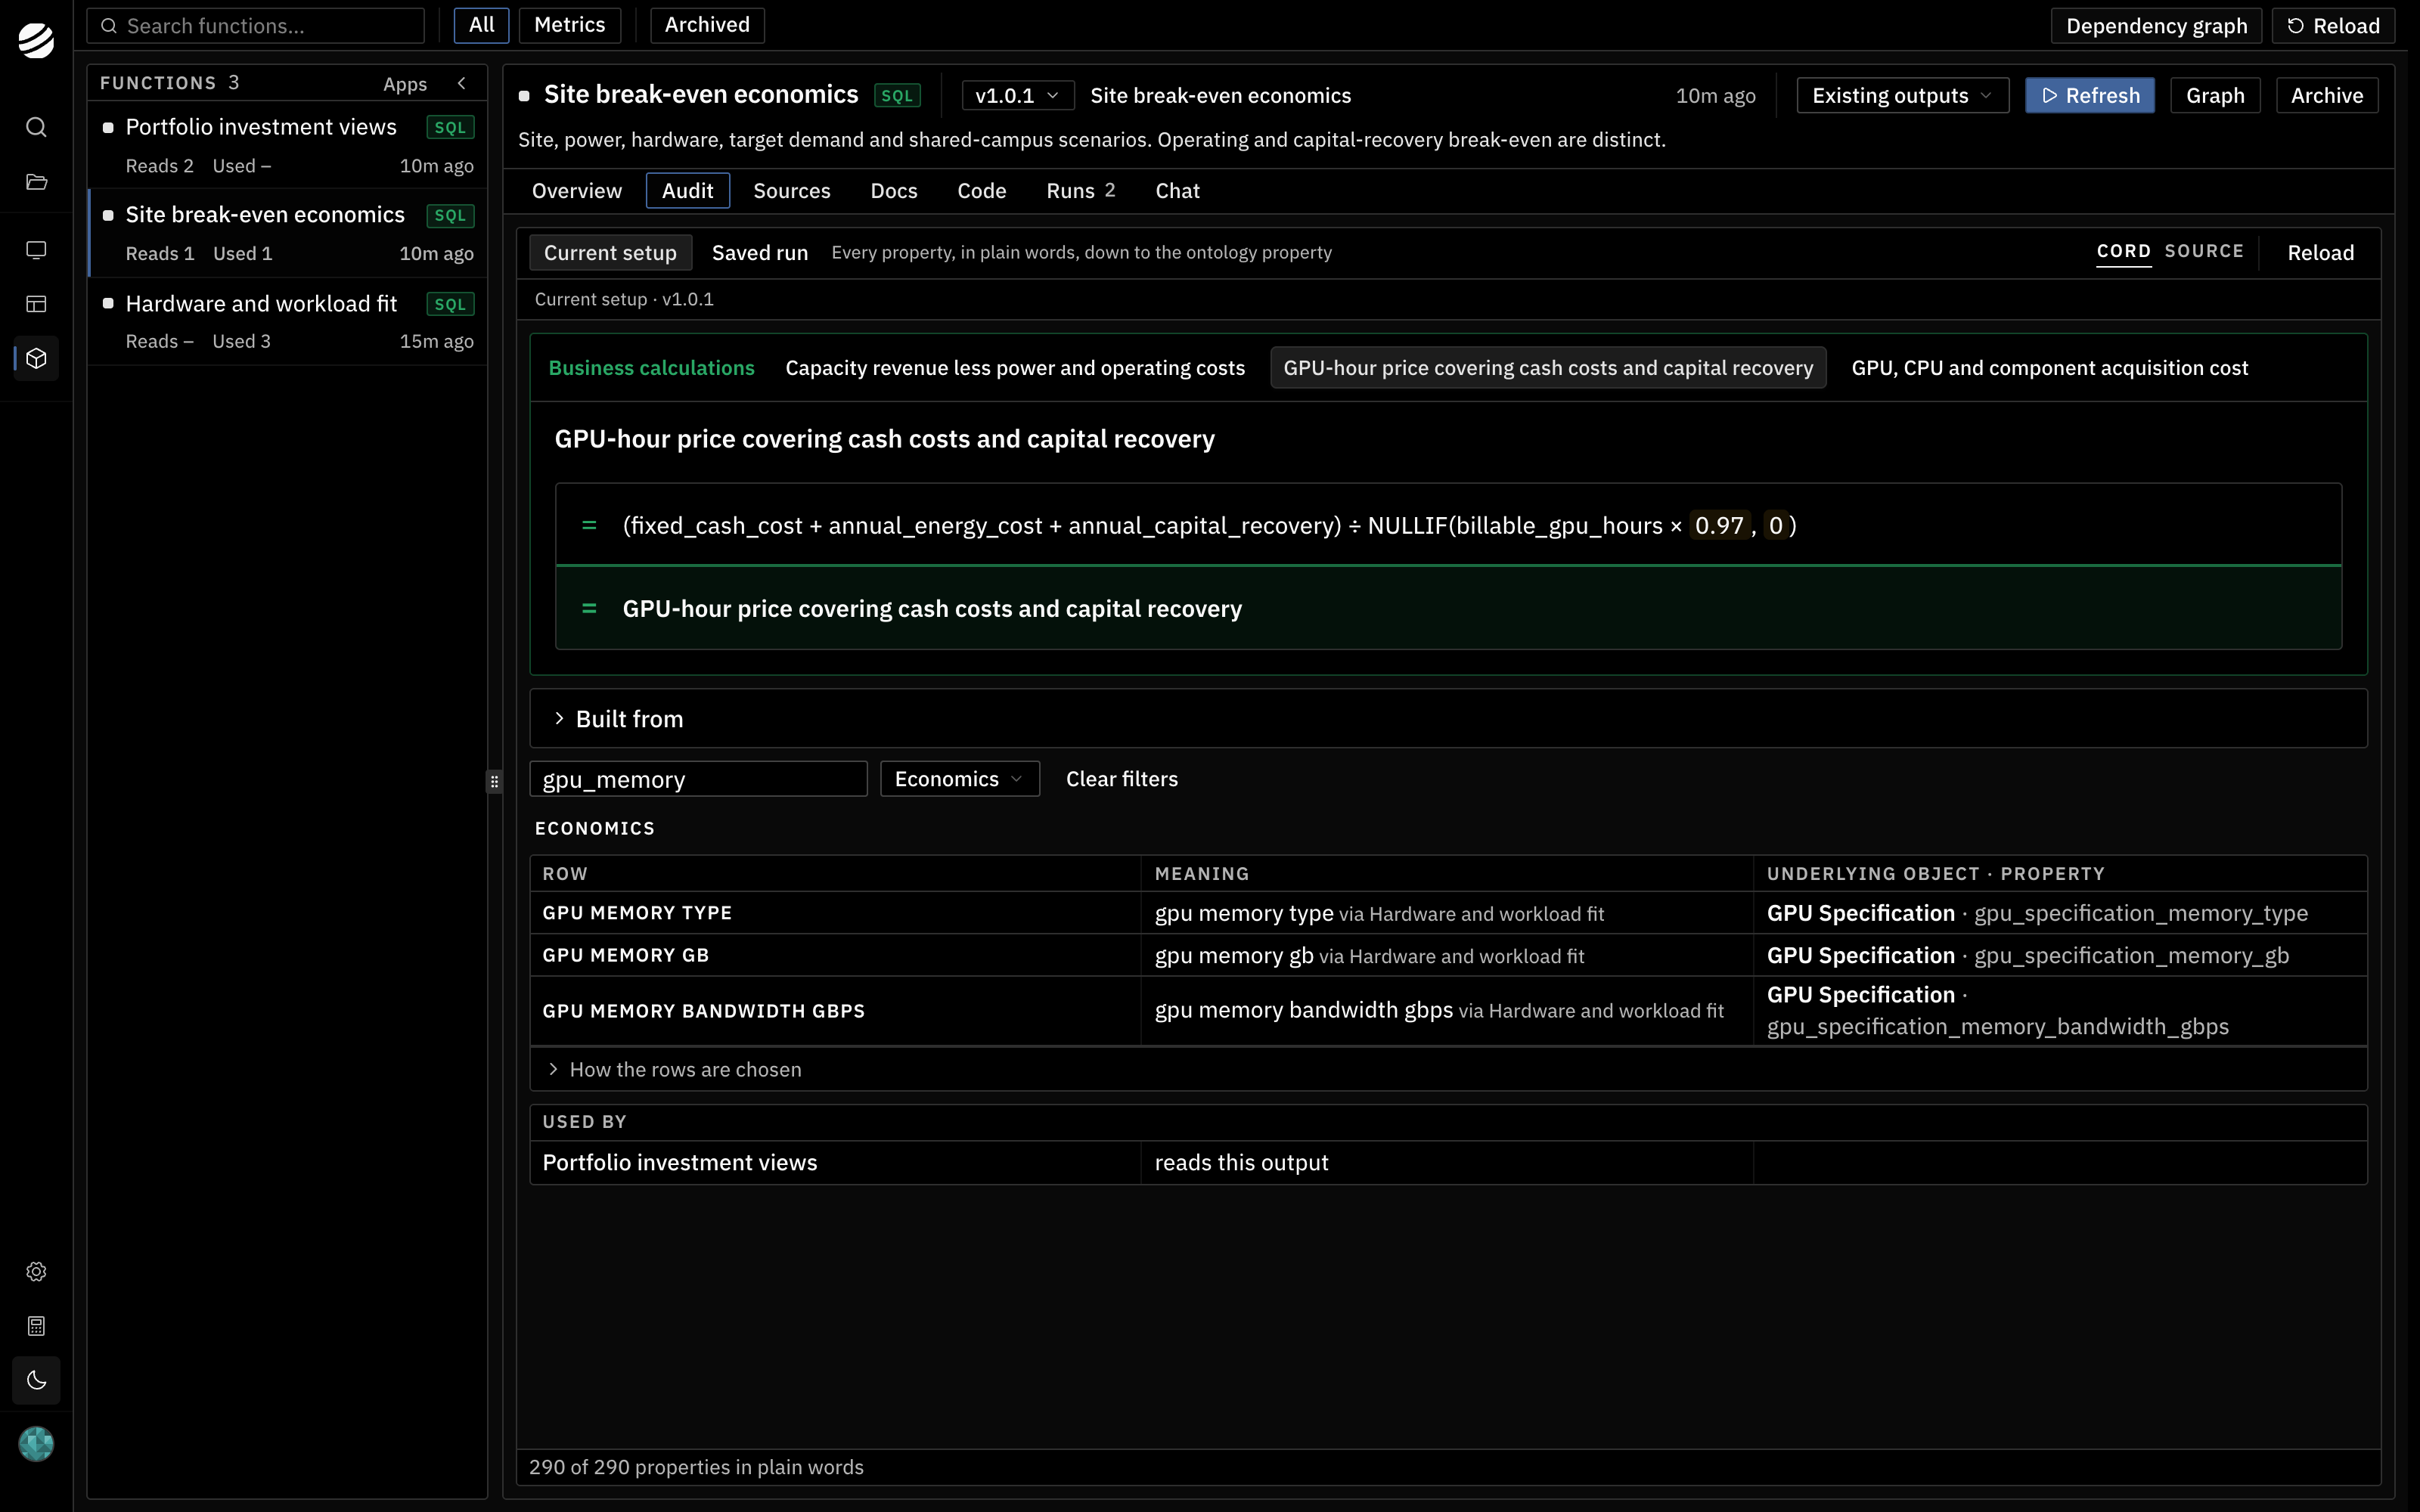Click the 0.97 value in the formula
2420x1512 pixels.
pos(1719,525)
